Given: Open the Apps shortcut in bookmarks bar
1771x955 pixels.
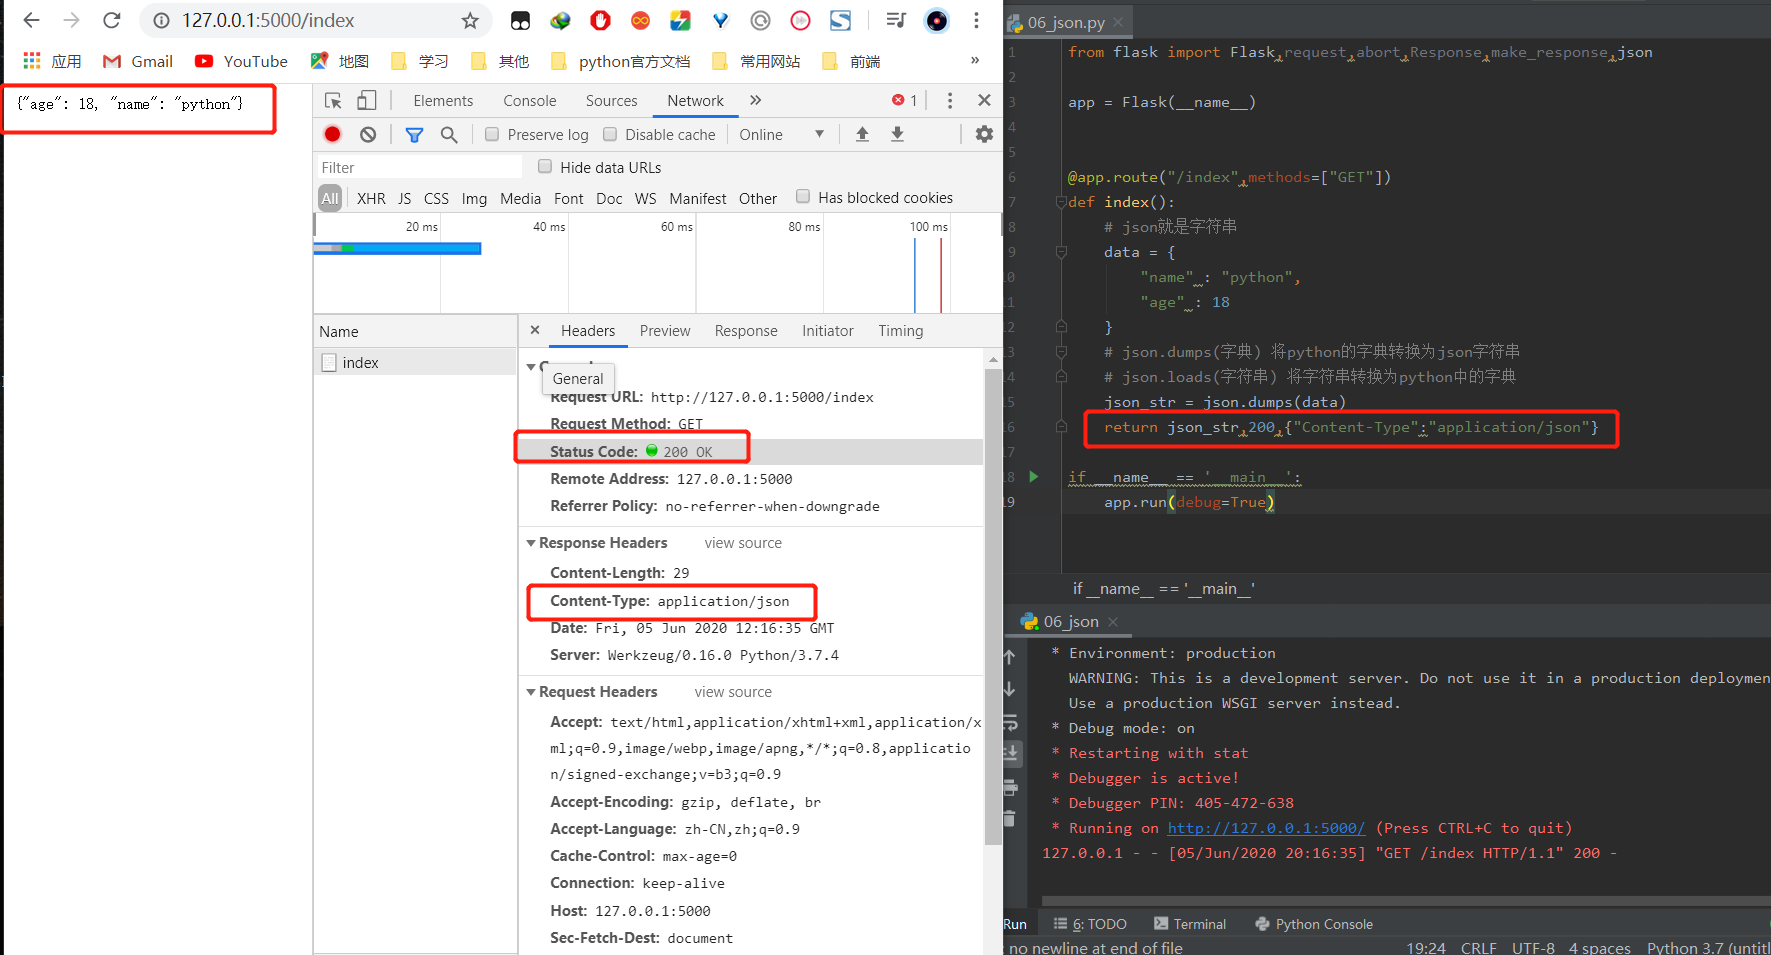Looking at the screenshot, I should [x=52, y=61].
